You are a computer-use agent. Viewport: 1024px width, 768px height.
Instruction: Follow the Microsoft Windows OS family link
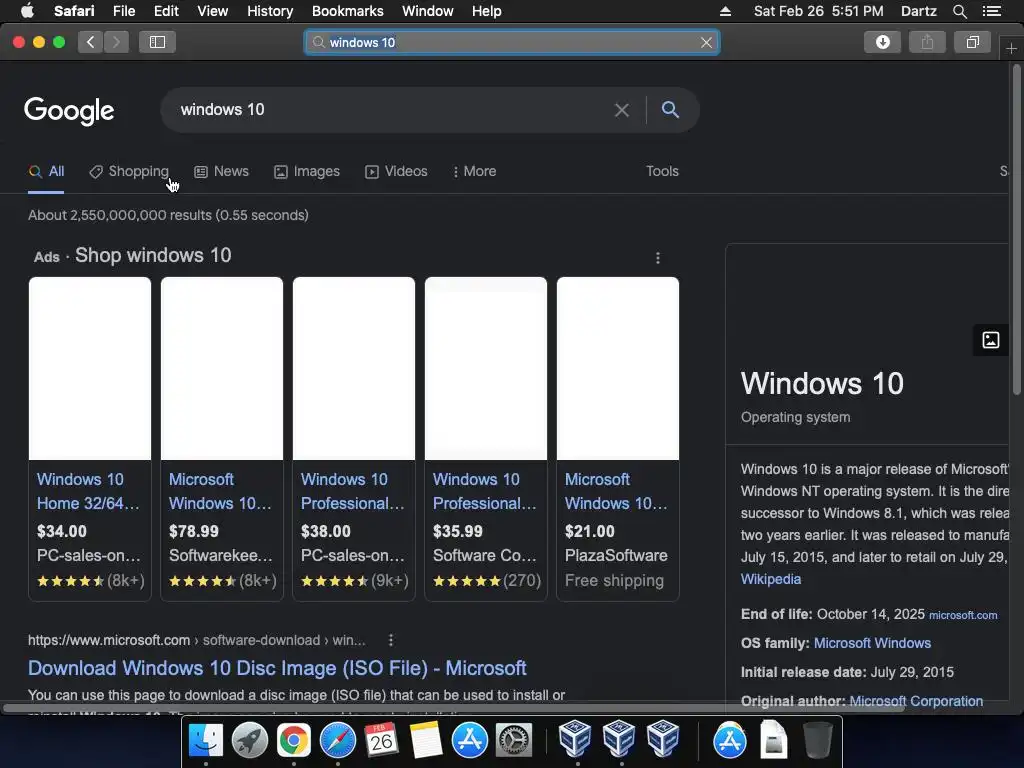pyautogui.click(x=872, y=643)
